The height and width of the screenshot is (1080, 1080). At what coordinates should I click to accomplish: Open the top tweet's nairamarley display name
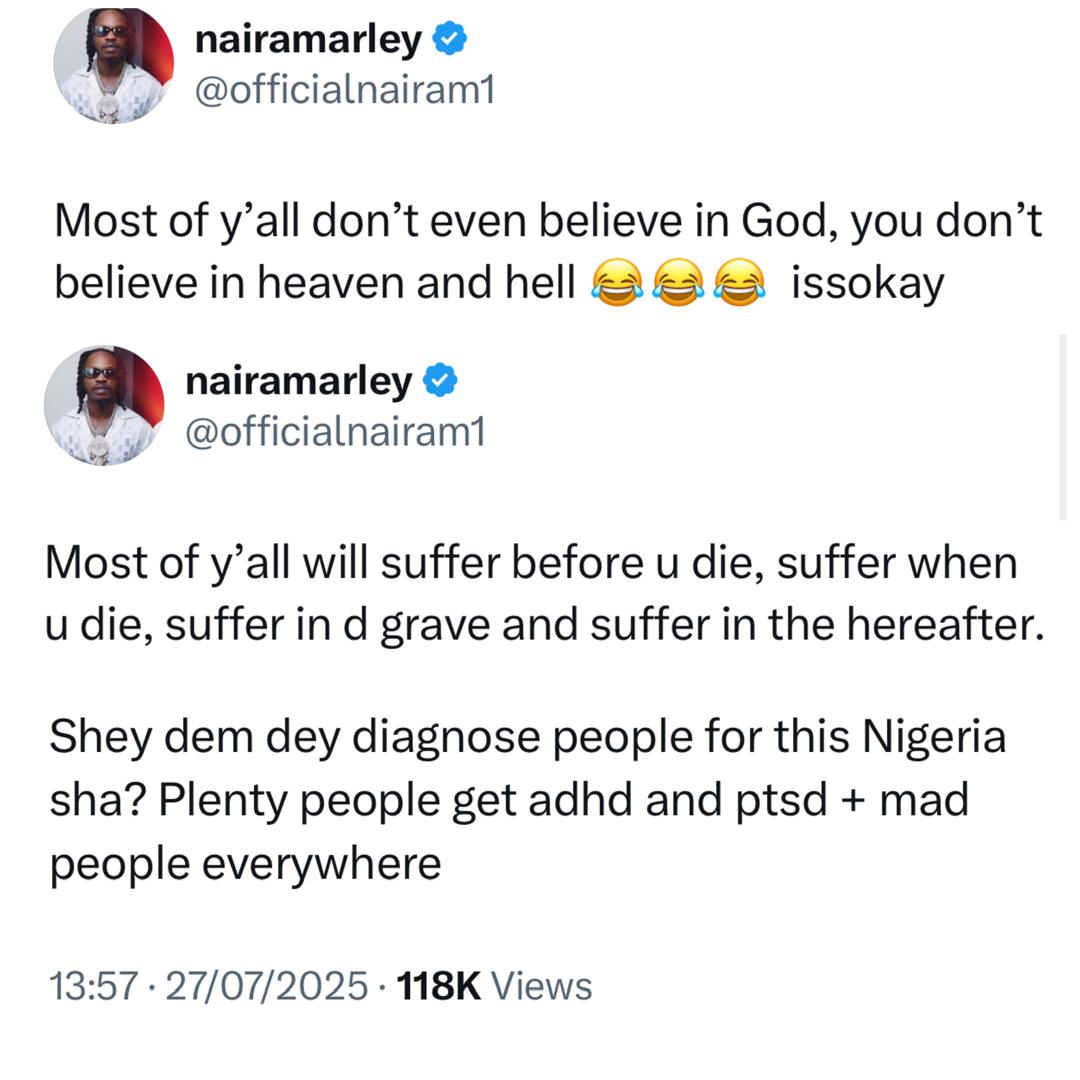coord(309,41)
